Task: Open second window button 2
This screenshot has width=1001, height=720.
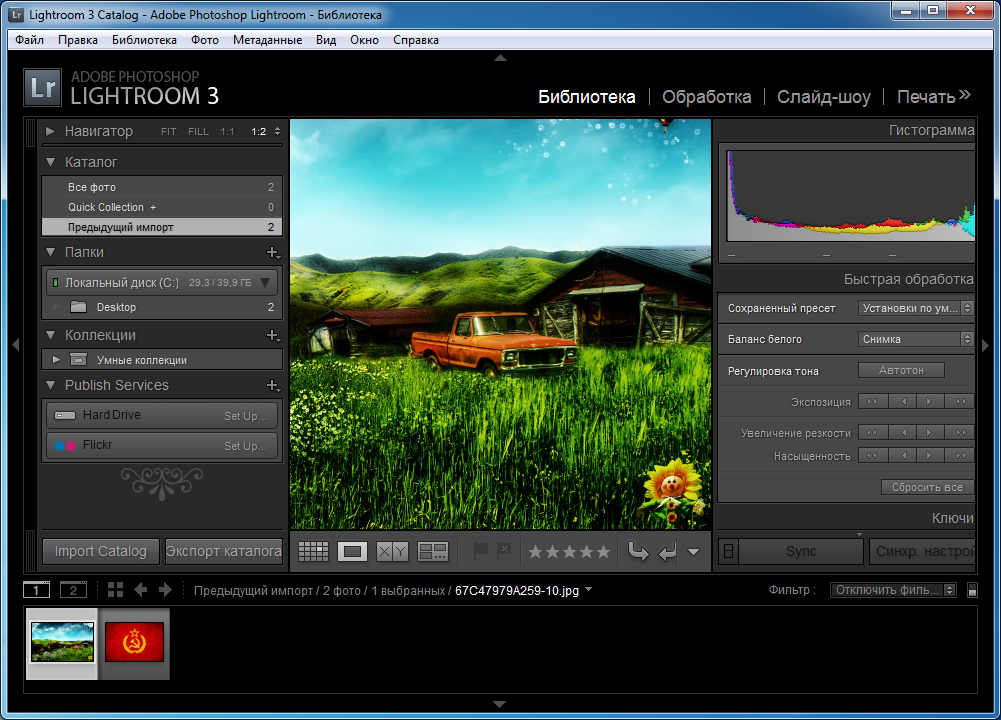Action: (x=73, y=590)
